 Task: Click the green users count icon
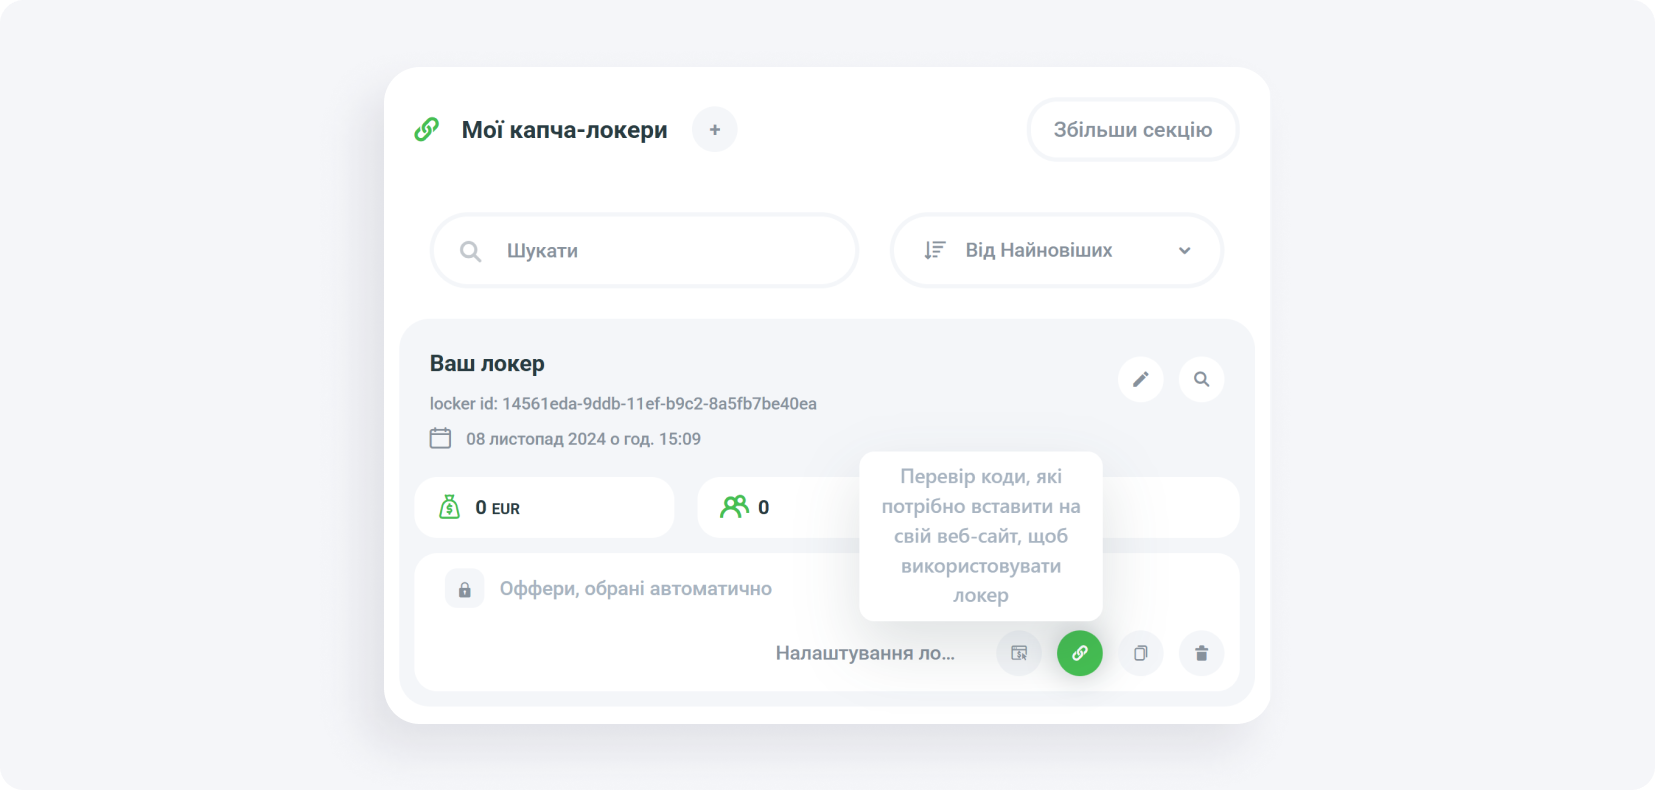[x=734, y=507]
